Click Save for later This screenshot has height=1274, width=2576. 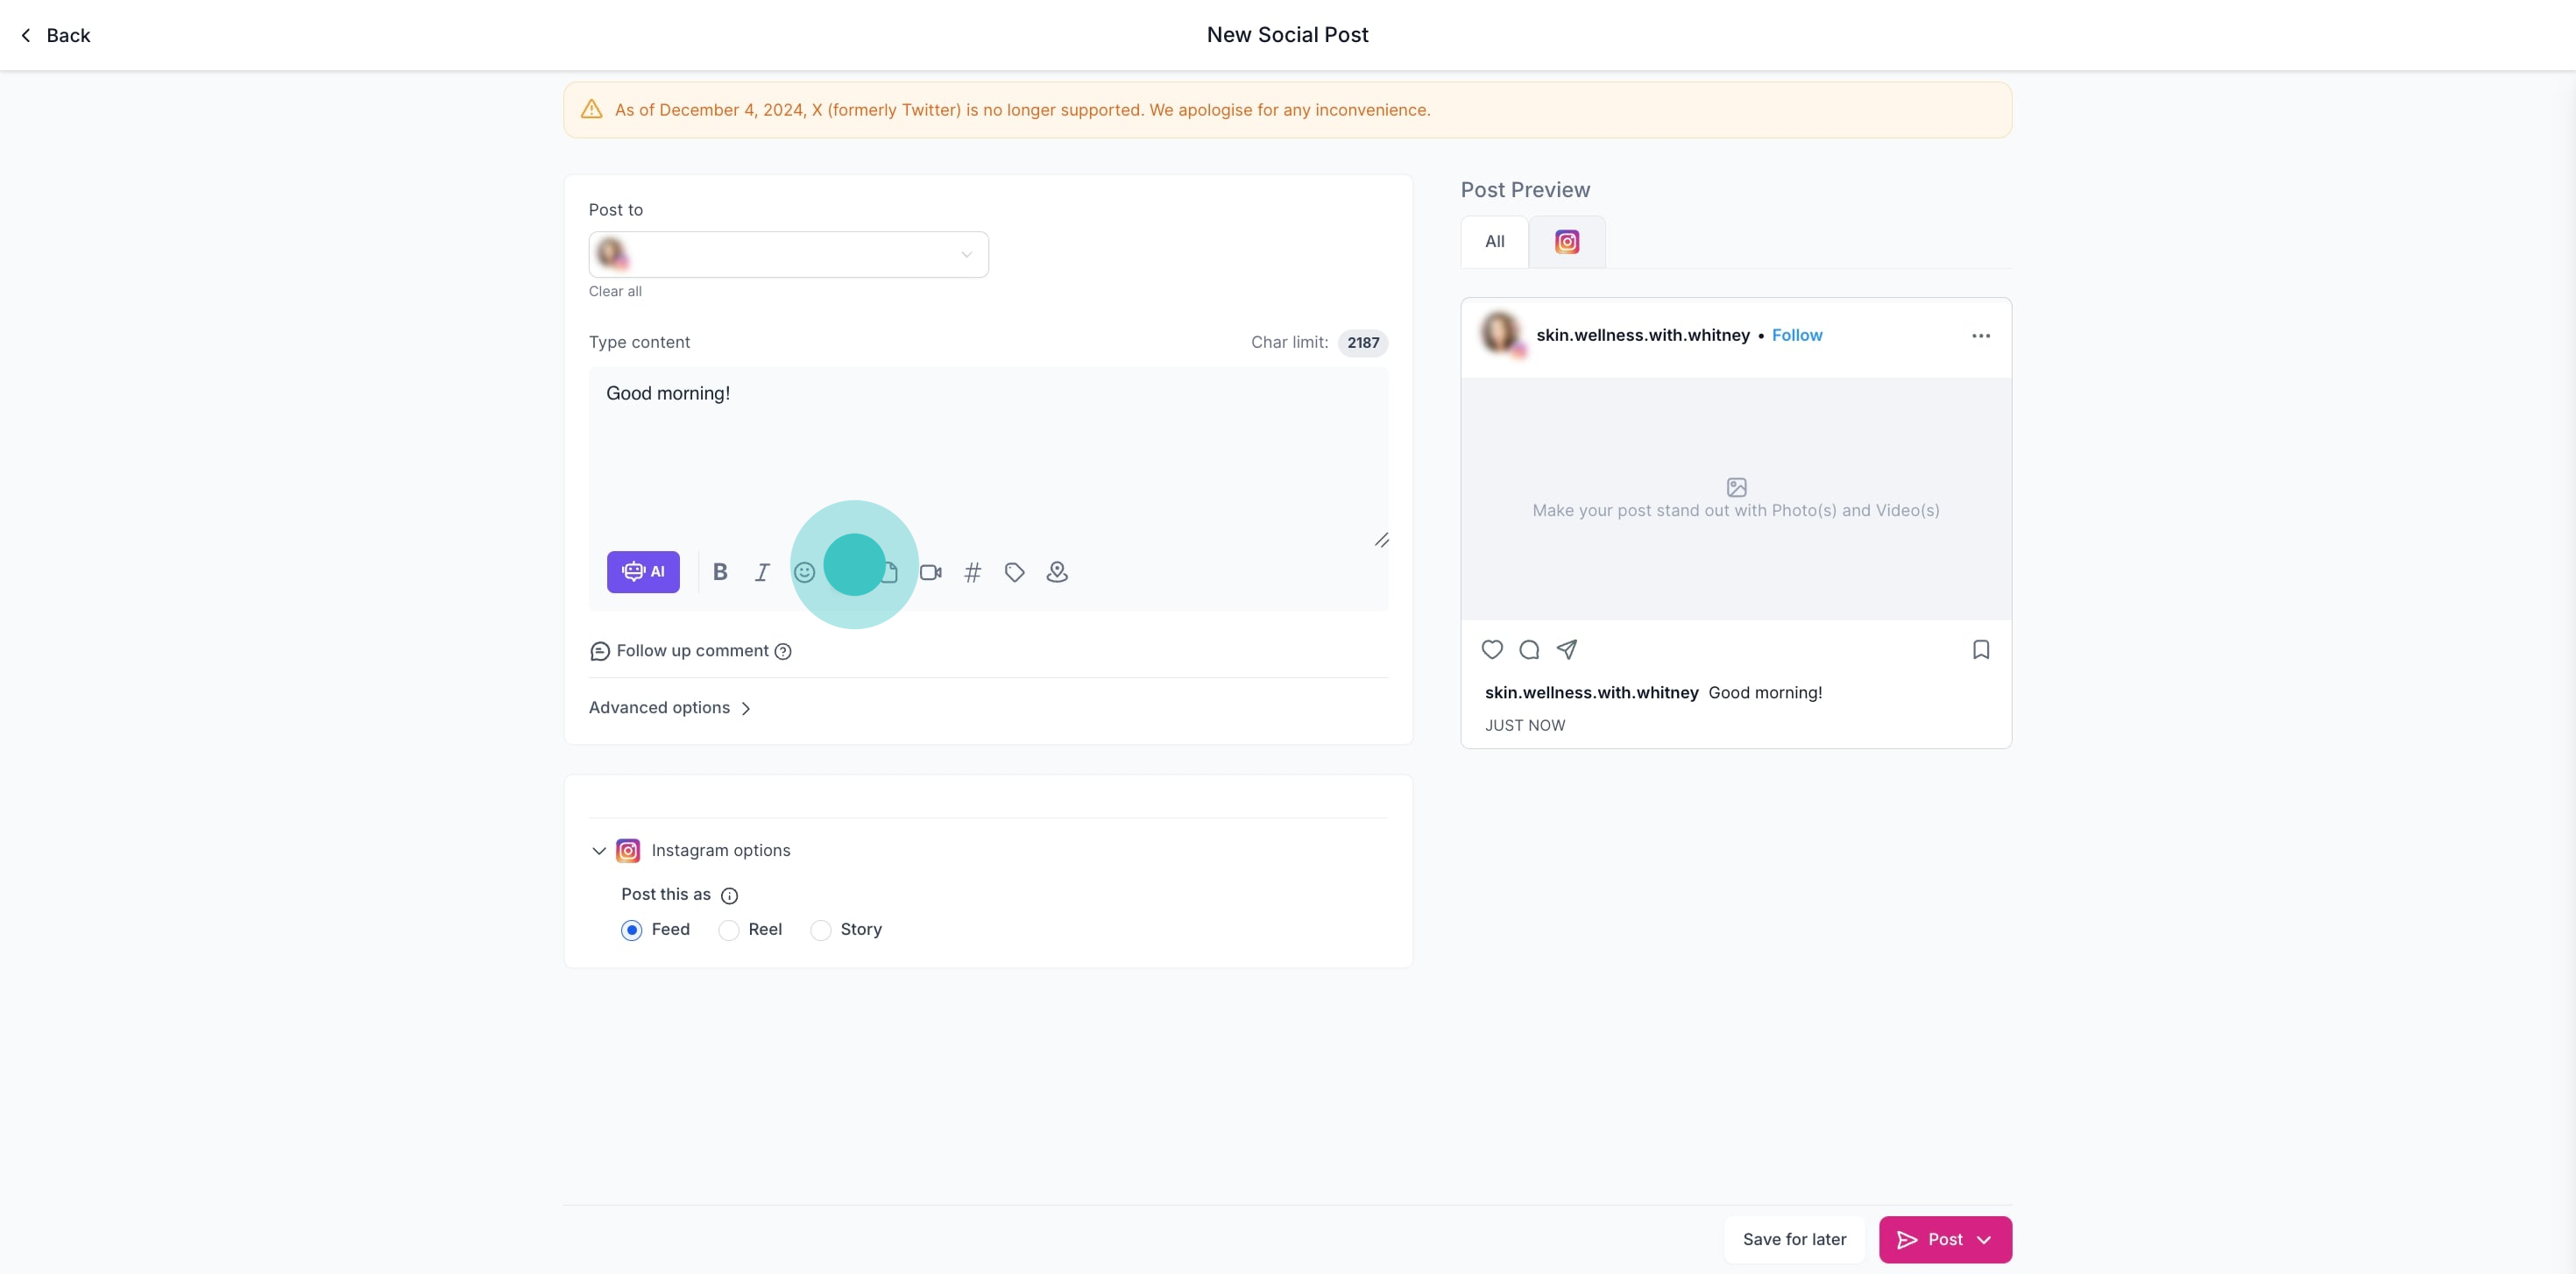(1794, 1239)
